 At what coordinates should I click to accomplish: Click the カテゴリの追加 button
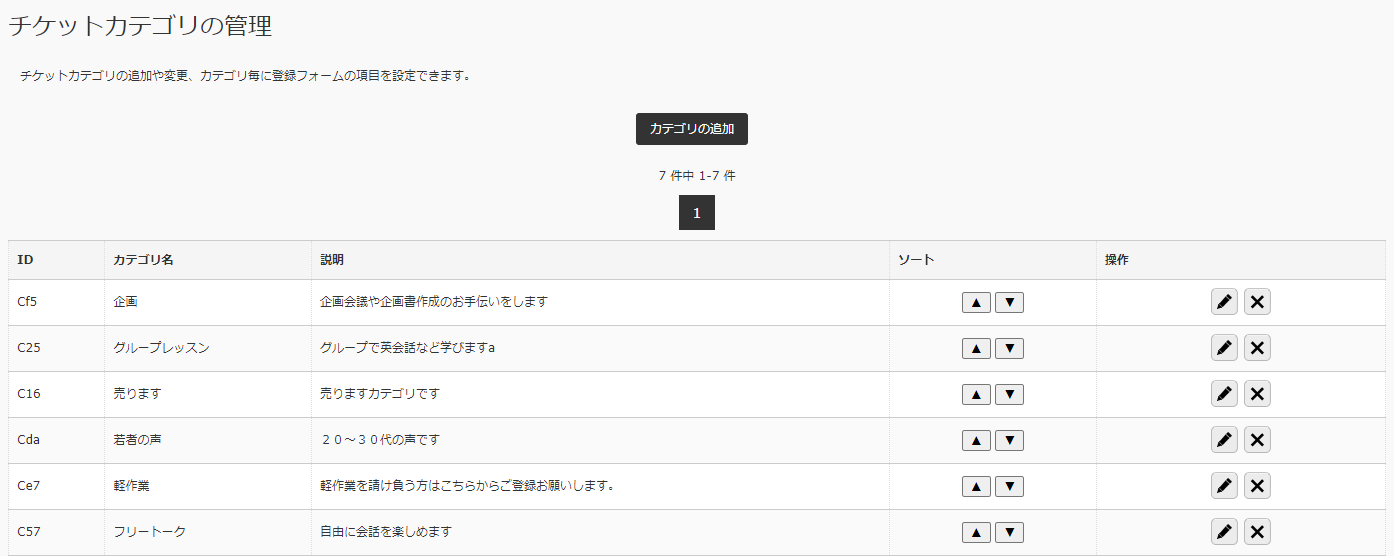coord(692,129)
